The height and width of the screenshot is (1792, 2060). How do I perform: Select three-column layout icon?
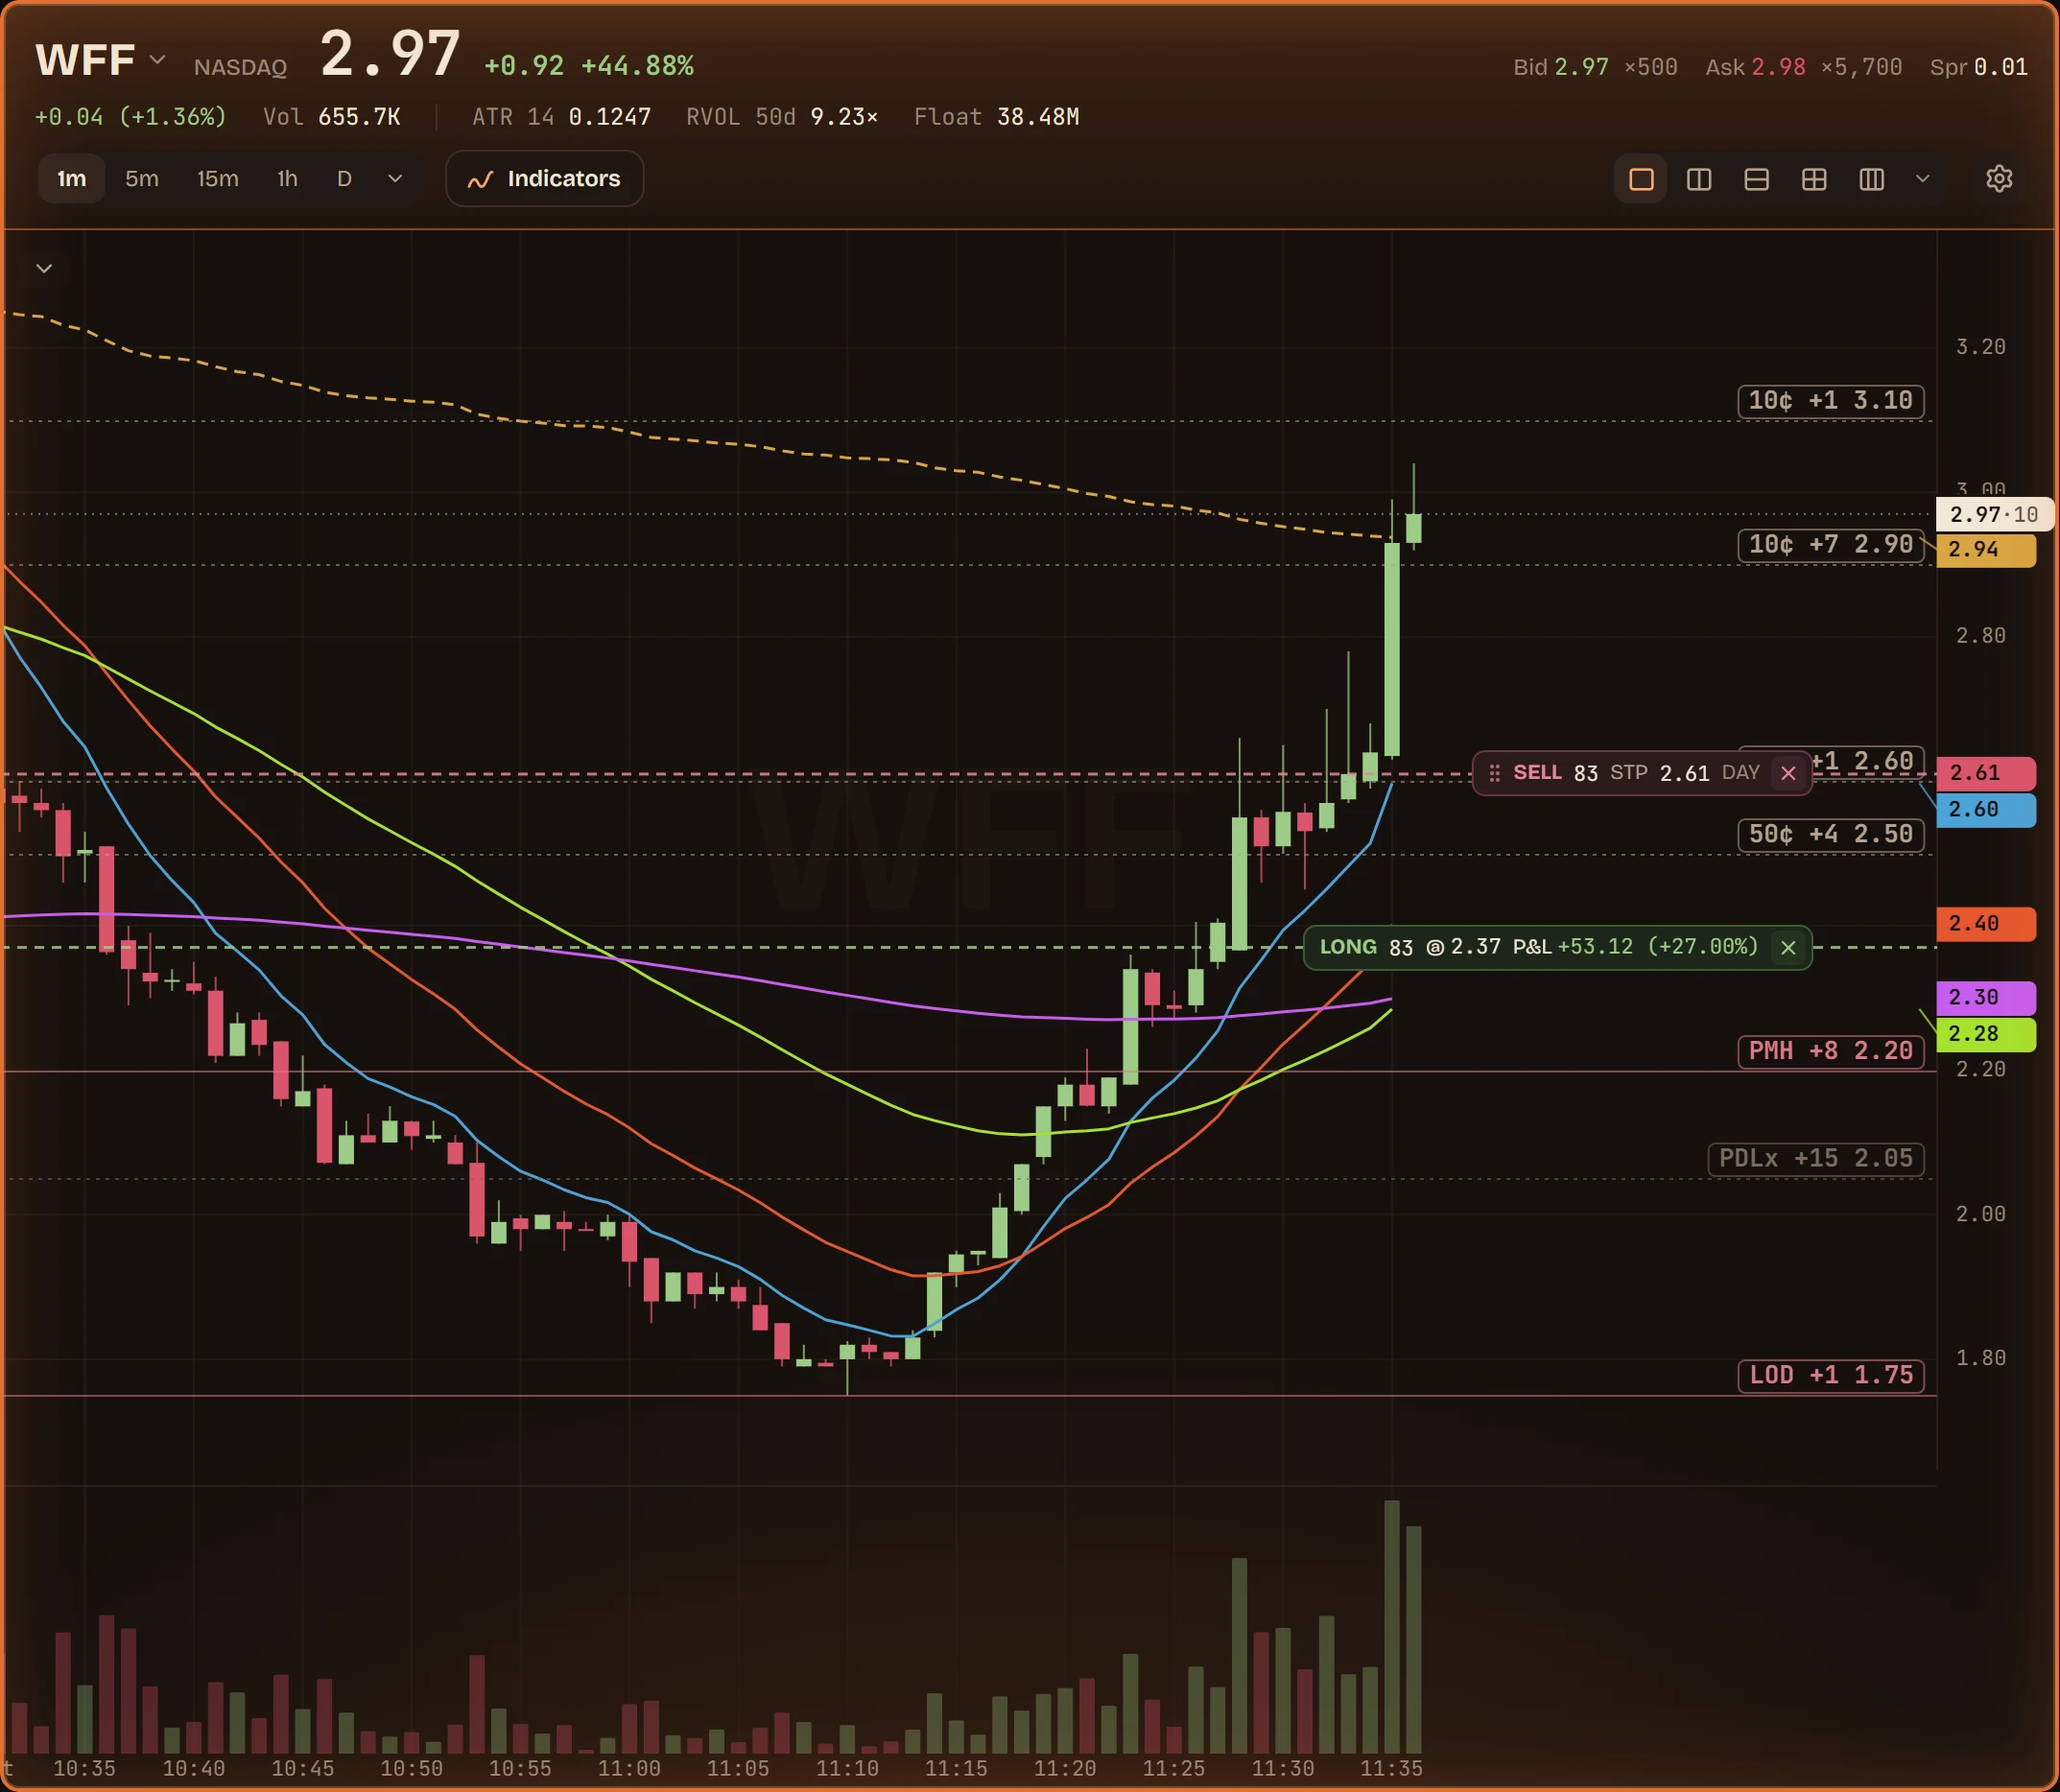[x=1871, y=179]
